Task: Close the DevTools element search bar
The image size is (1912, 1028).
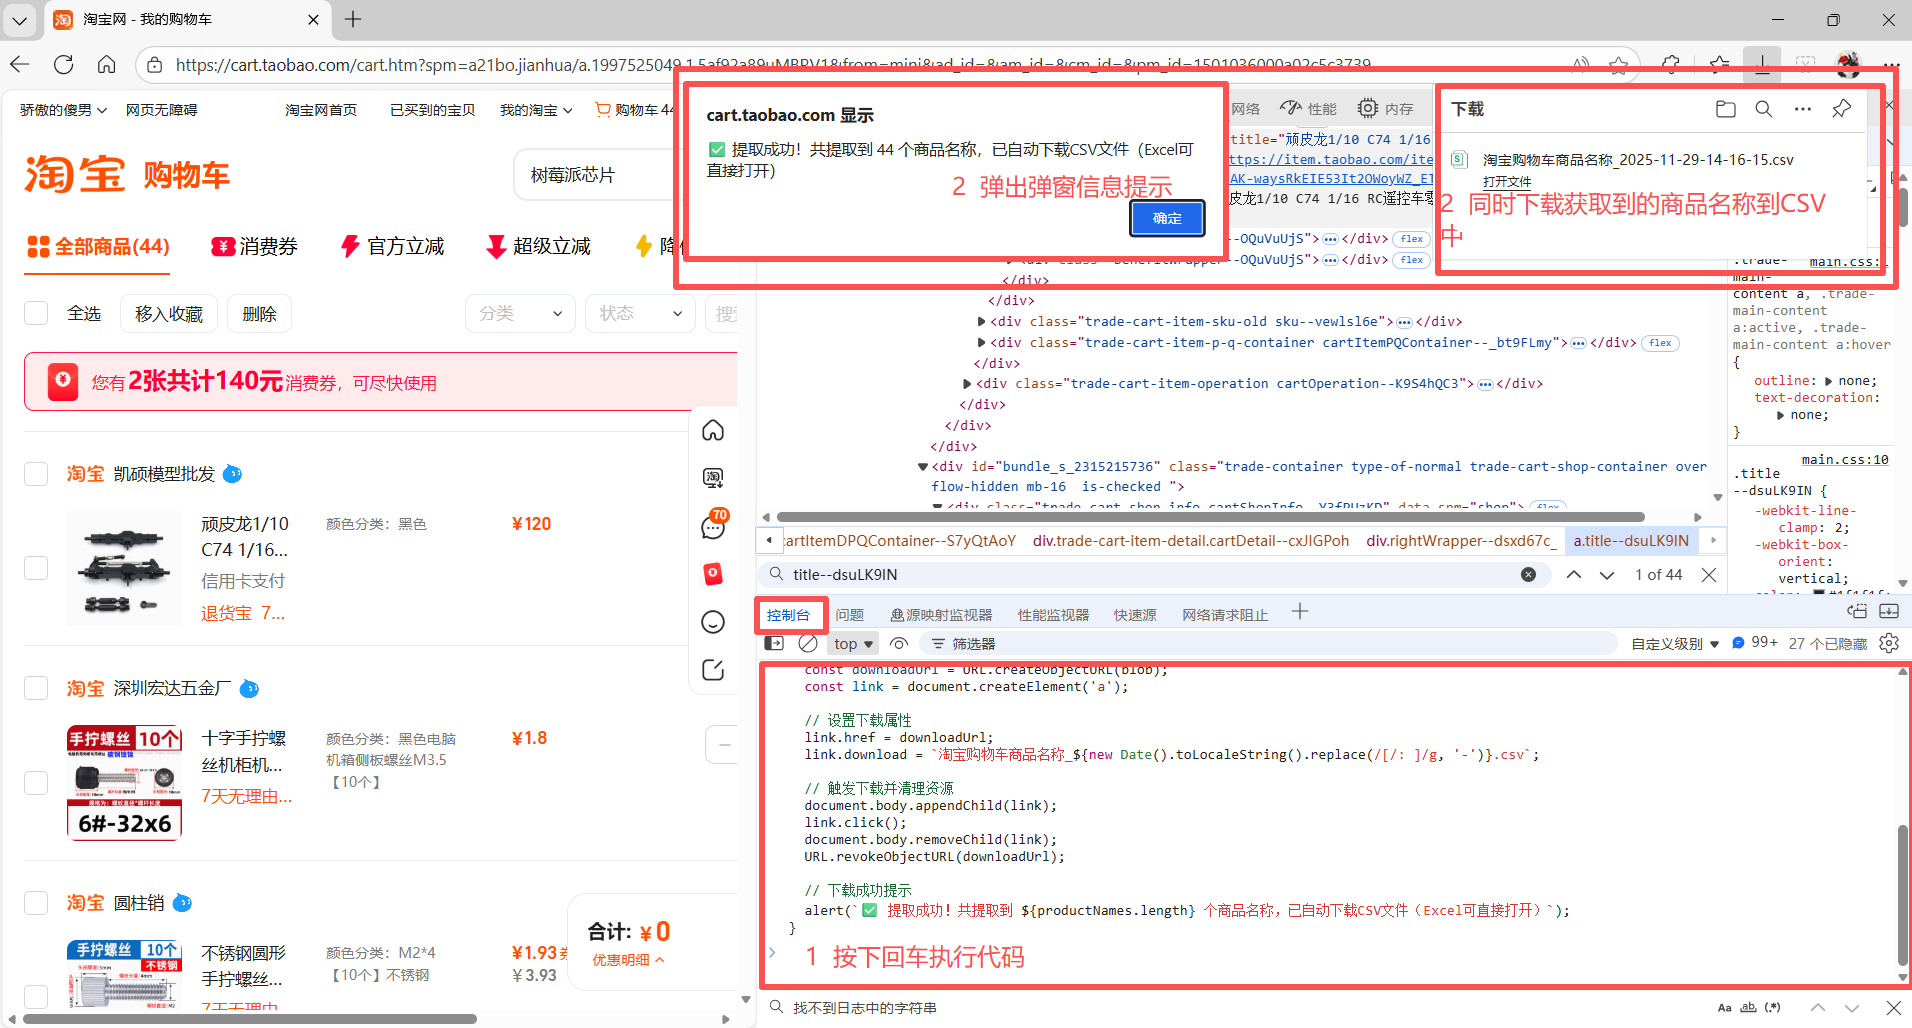Action: coord(1709,575)
